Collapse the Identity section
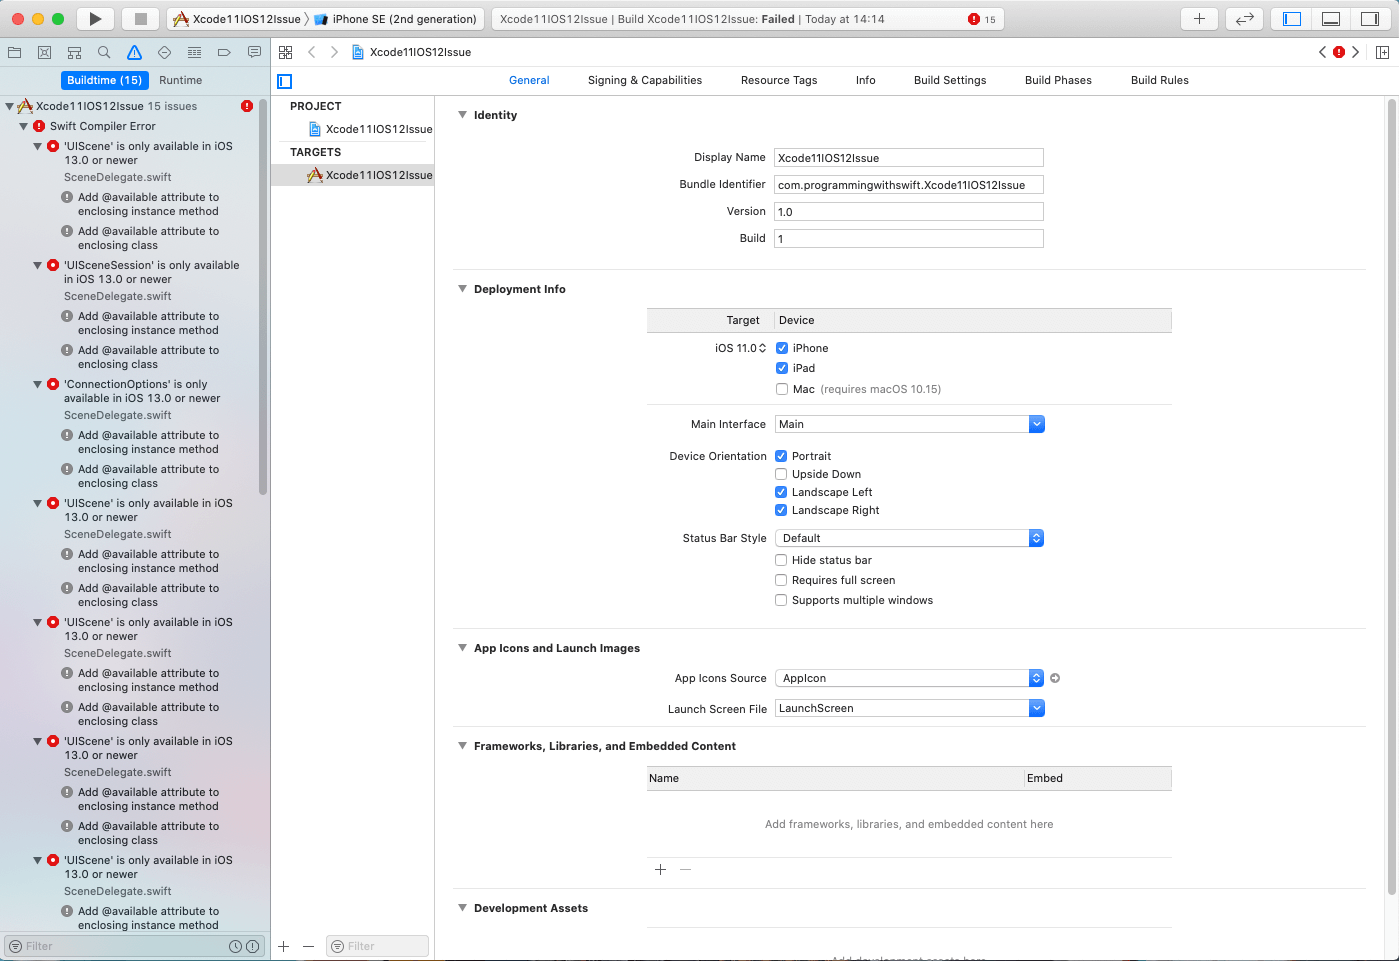This screenshot has height=961, width=1399. 462,115
